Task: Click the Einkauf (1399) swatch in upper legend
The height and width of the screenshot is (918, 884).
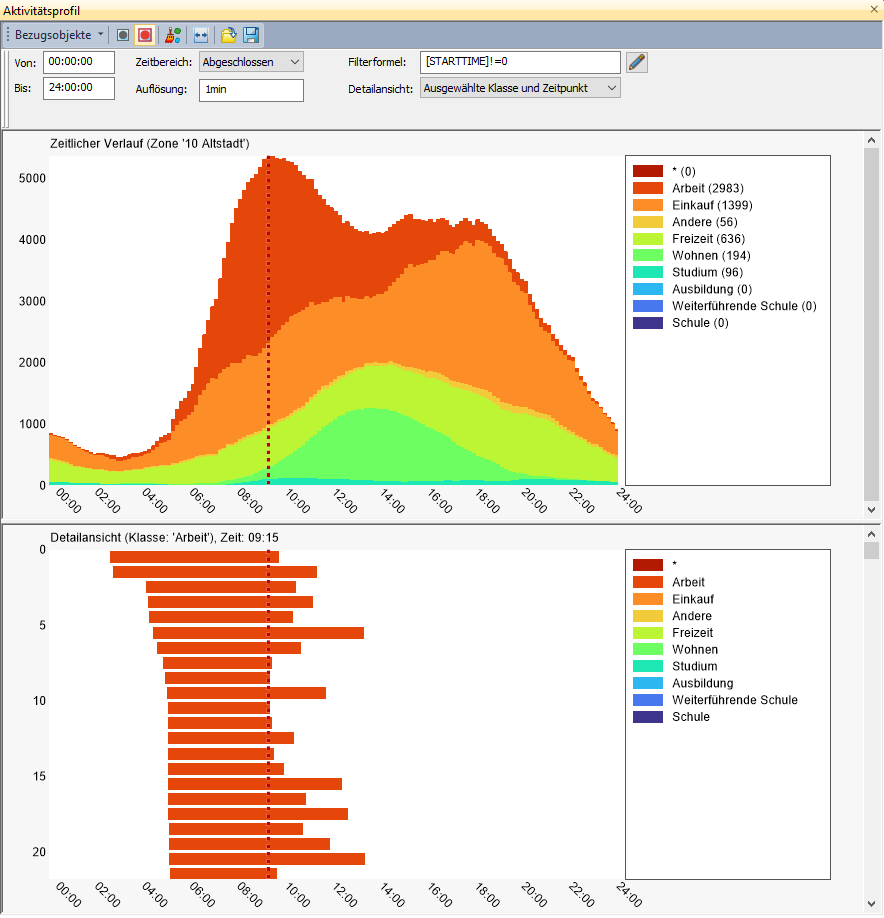Action: click(647, 205)
